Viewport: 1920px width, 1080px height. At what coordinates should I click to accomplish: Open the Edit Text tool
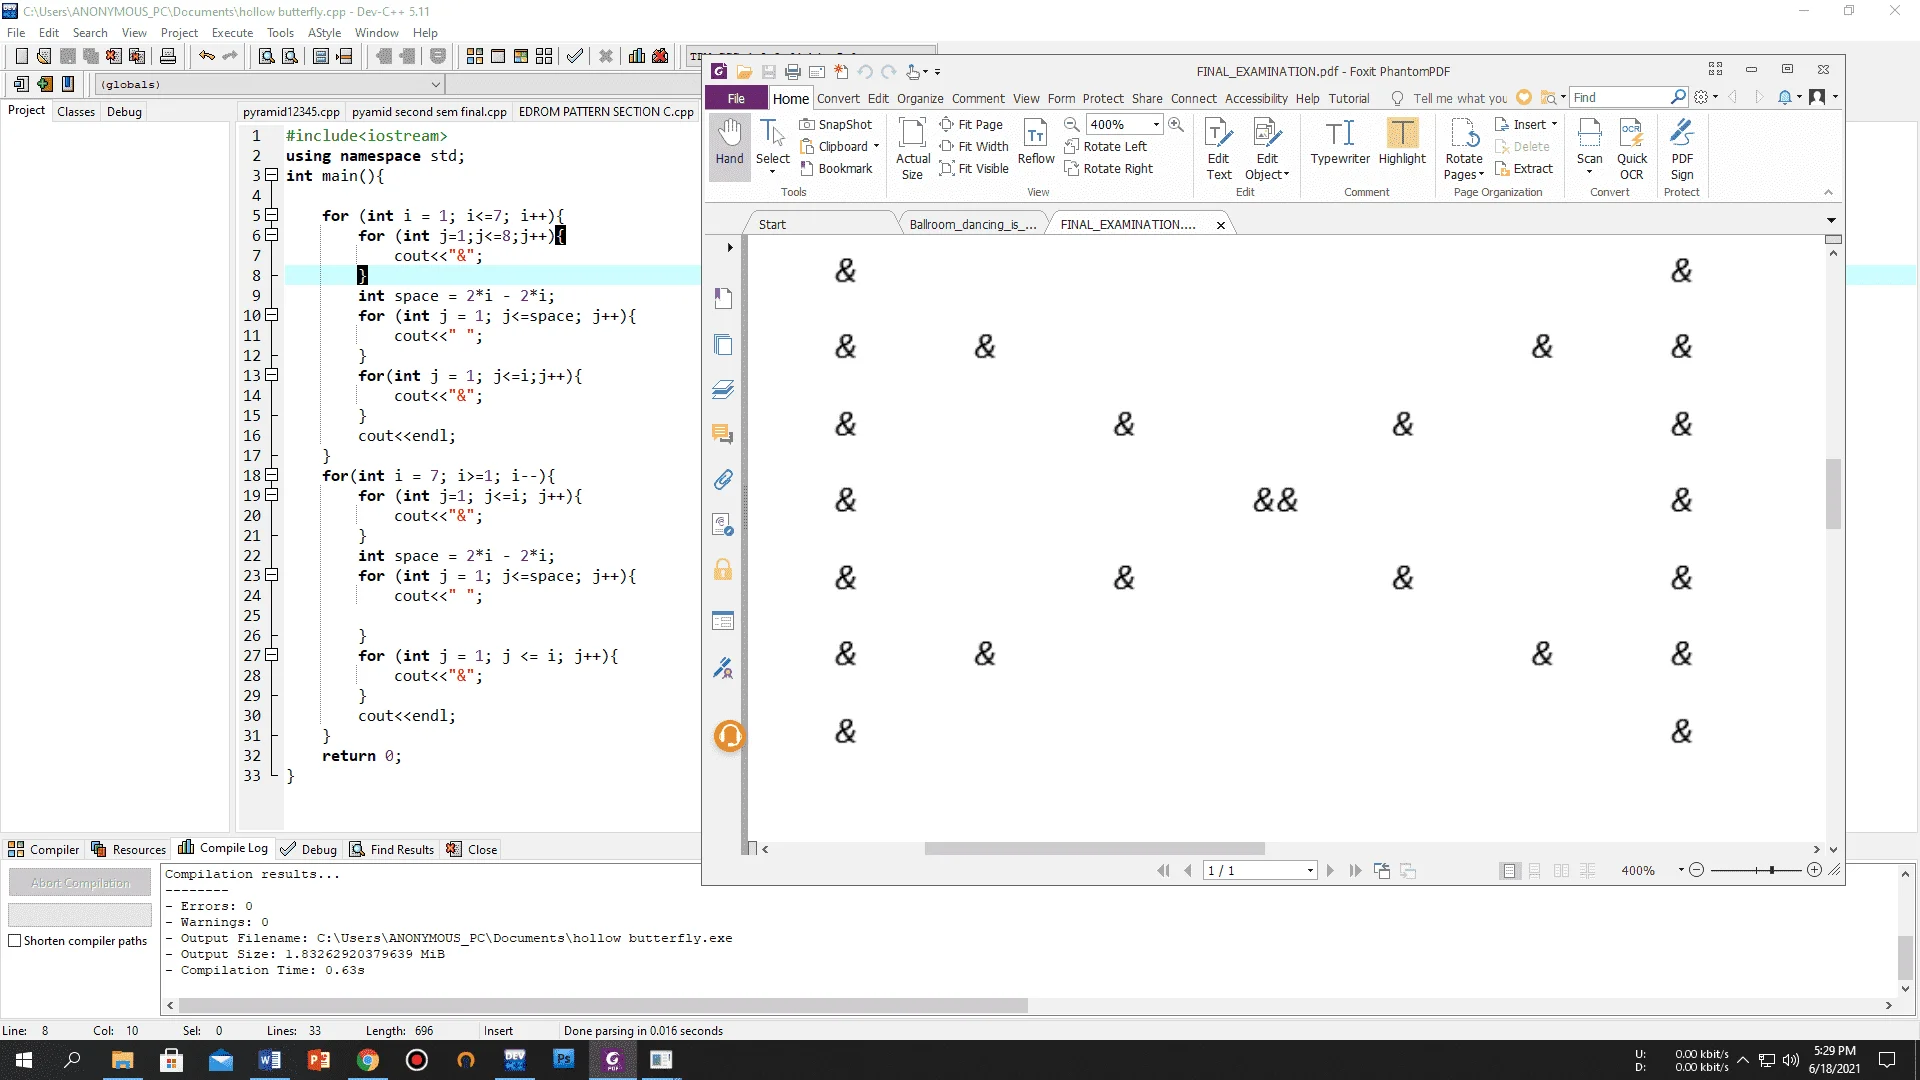tap(1218, 148)
